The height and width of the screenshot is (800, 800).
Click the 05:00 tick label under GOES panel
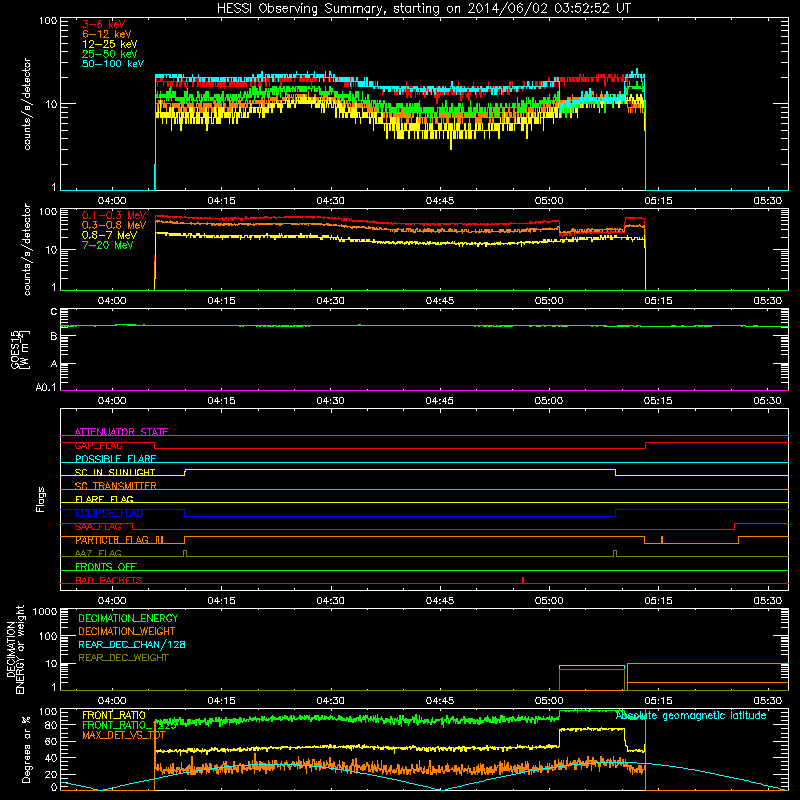point(549,401)
